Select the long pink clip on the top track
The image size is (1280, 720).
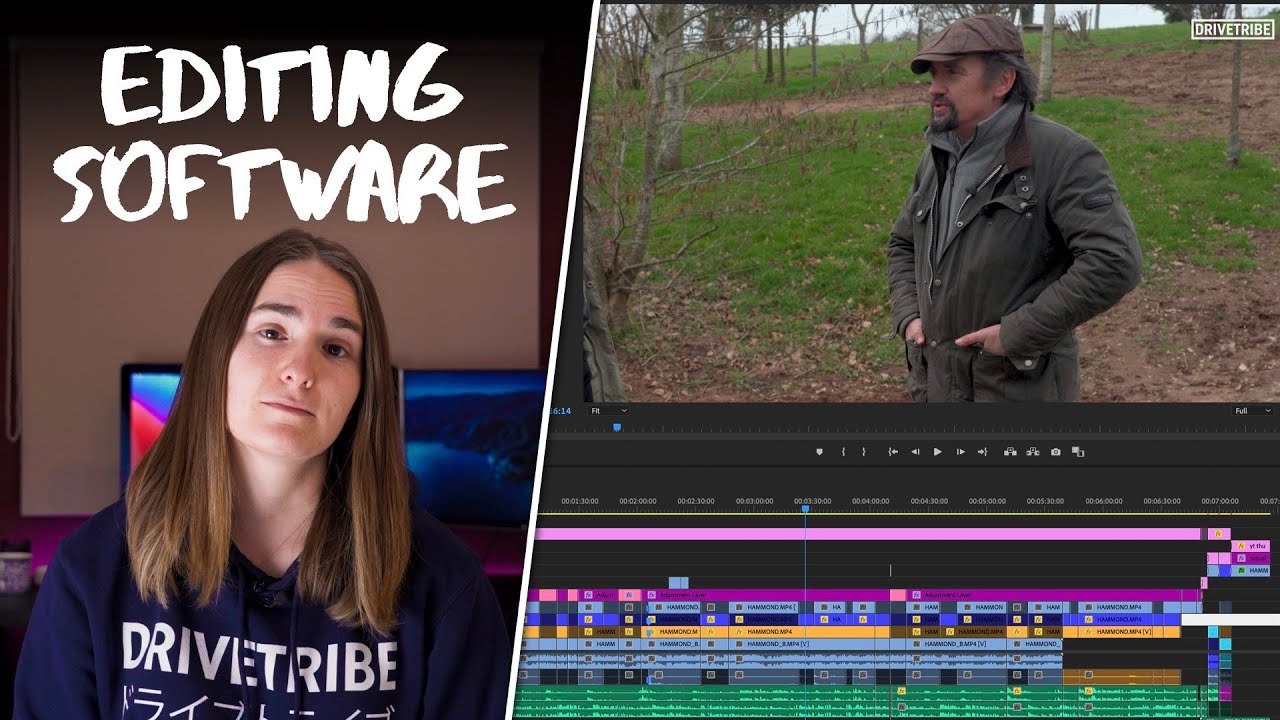click(868, 534)
